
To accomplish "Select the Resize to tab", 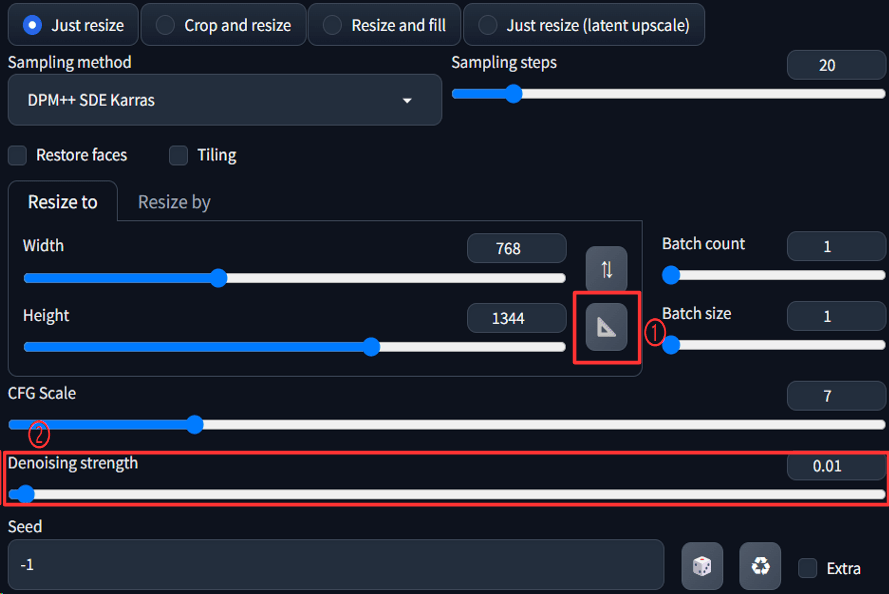I will (x=62, y=202).
